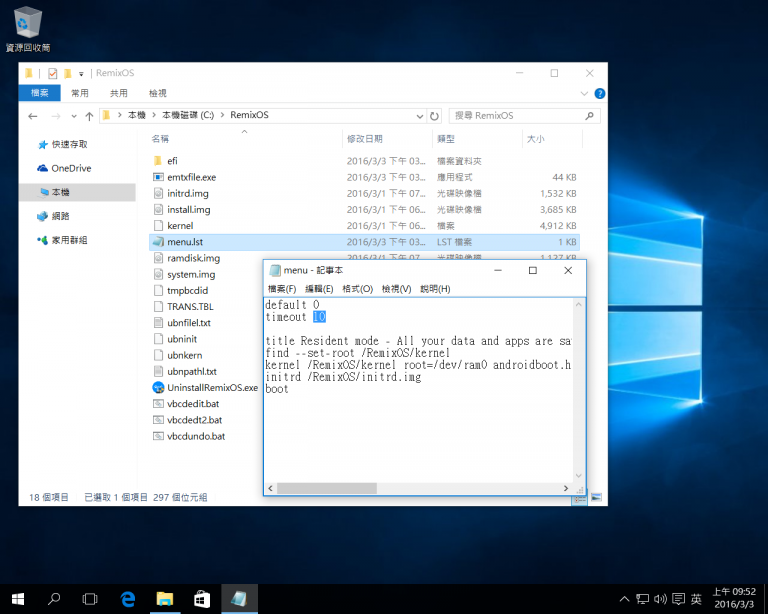Launch Microsoft Edge from the taskbar

point(128,599)
